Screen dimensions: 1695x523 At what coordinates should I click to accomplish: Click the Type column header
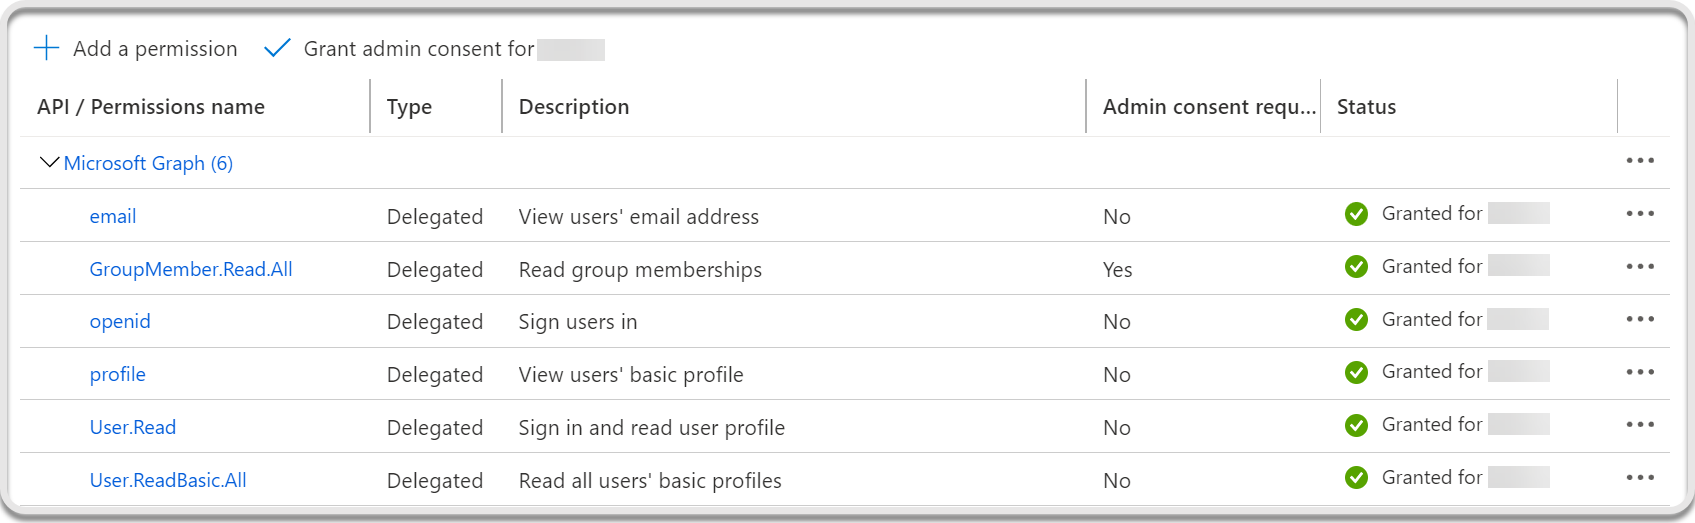pyautogui.click(x=409, y=107)
